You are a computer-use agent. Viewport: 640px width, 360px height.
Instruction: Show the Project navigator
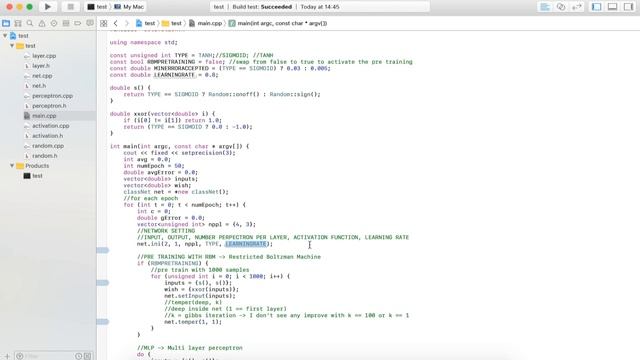pos(6,23)
